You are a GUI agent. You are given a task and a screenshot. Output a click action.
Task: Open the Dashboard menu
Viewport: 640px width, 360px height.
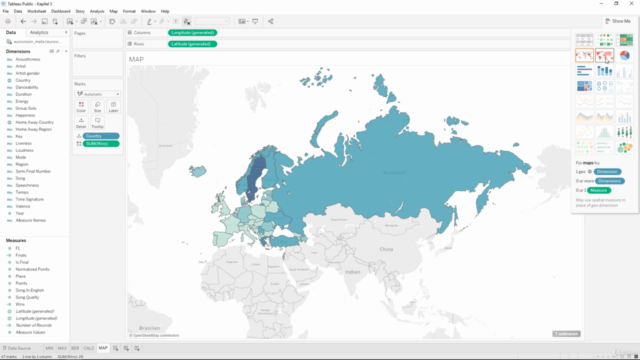pos(60,11)
